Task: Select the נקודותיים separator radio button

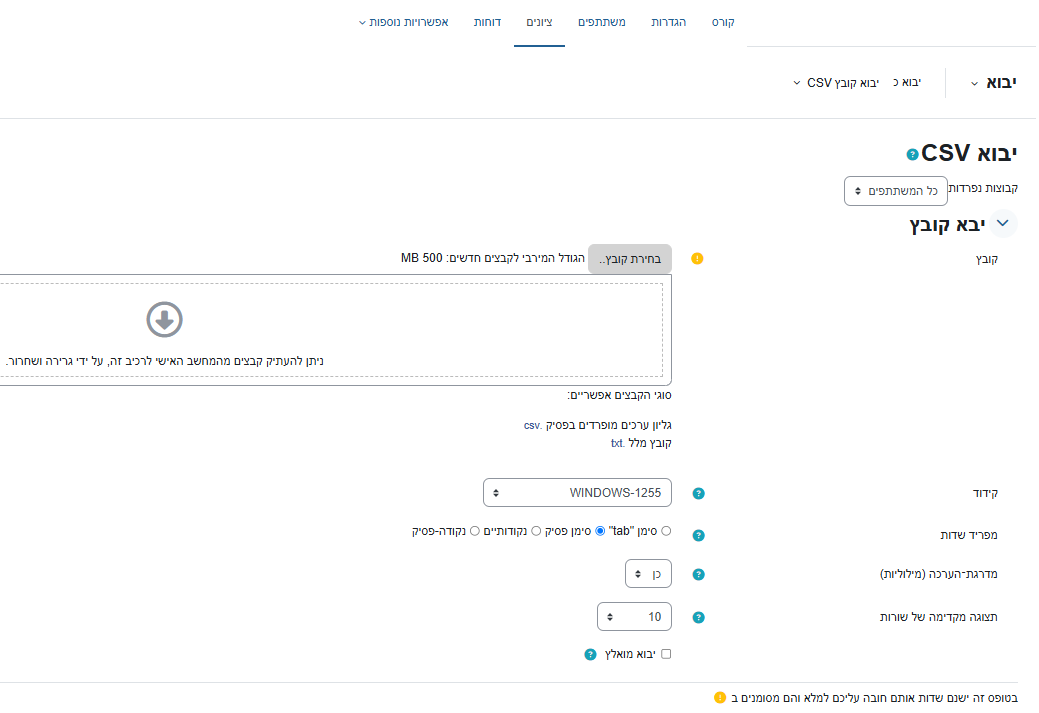Action: pyautogui.click(x=536, y=531)
